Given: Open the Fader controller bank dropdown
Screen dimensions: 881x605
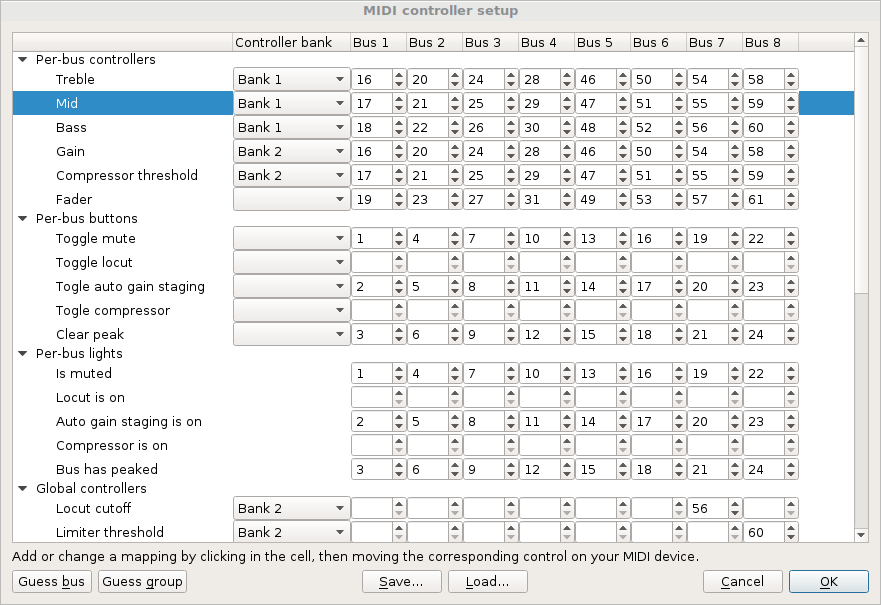Looking at the screenshot, I should pyautogui.click(x=291, y=199).
